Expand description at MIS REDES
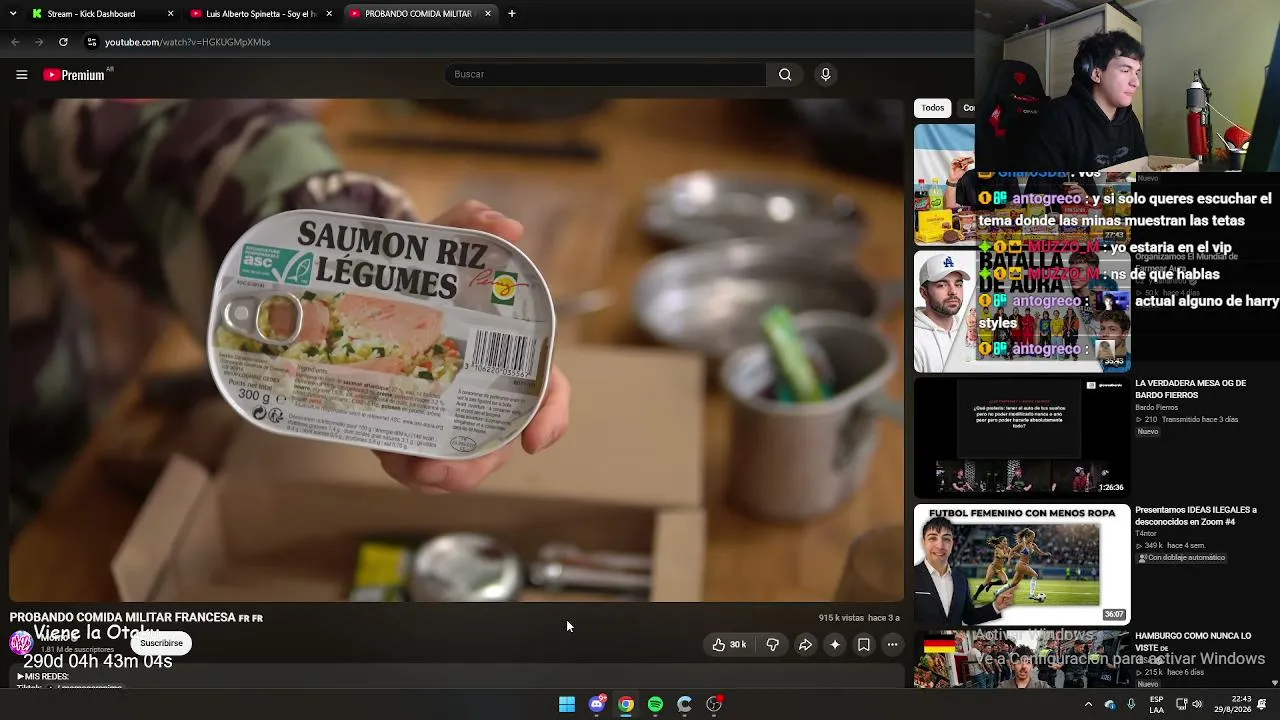This screenshot has height=720, width=1280. (x=43, y=677)
